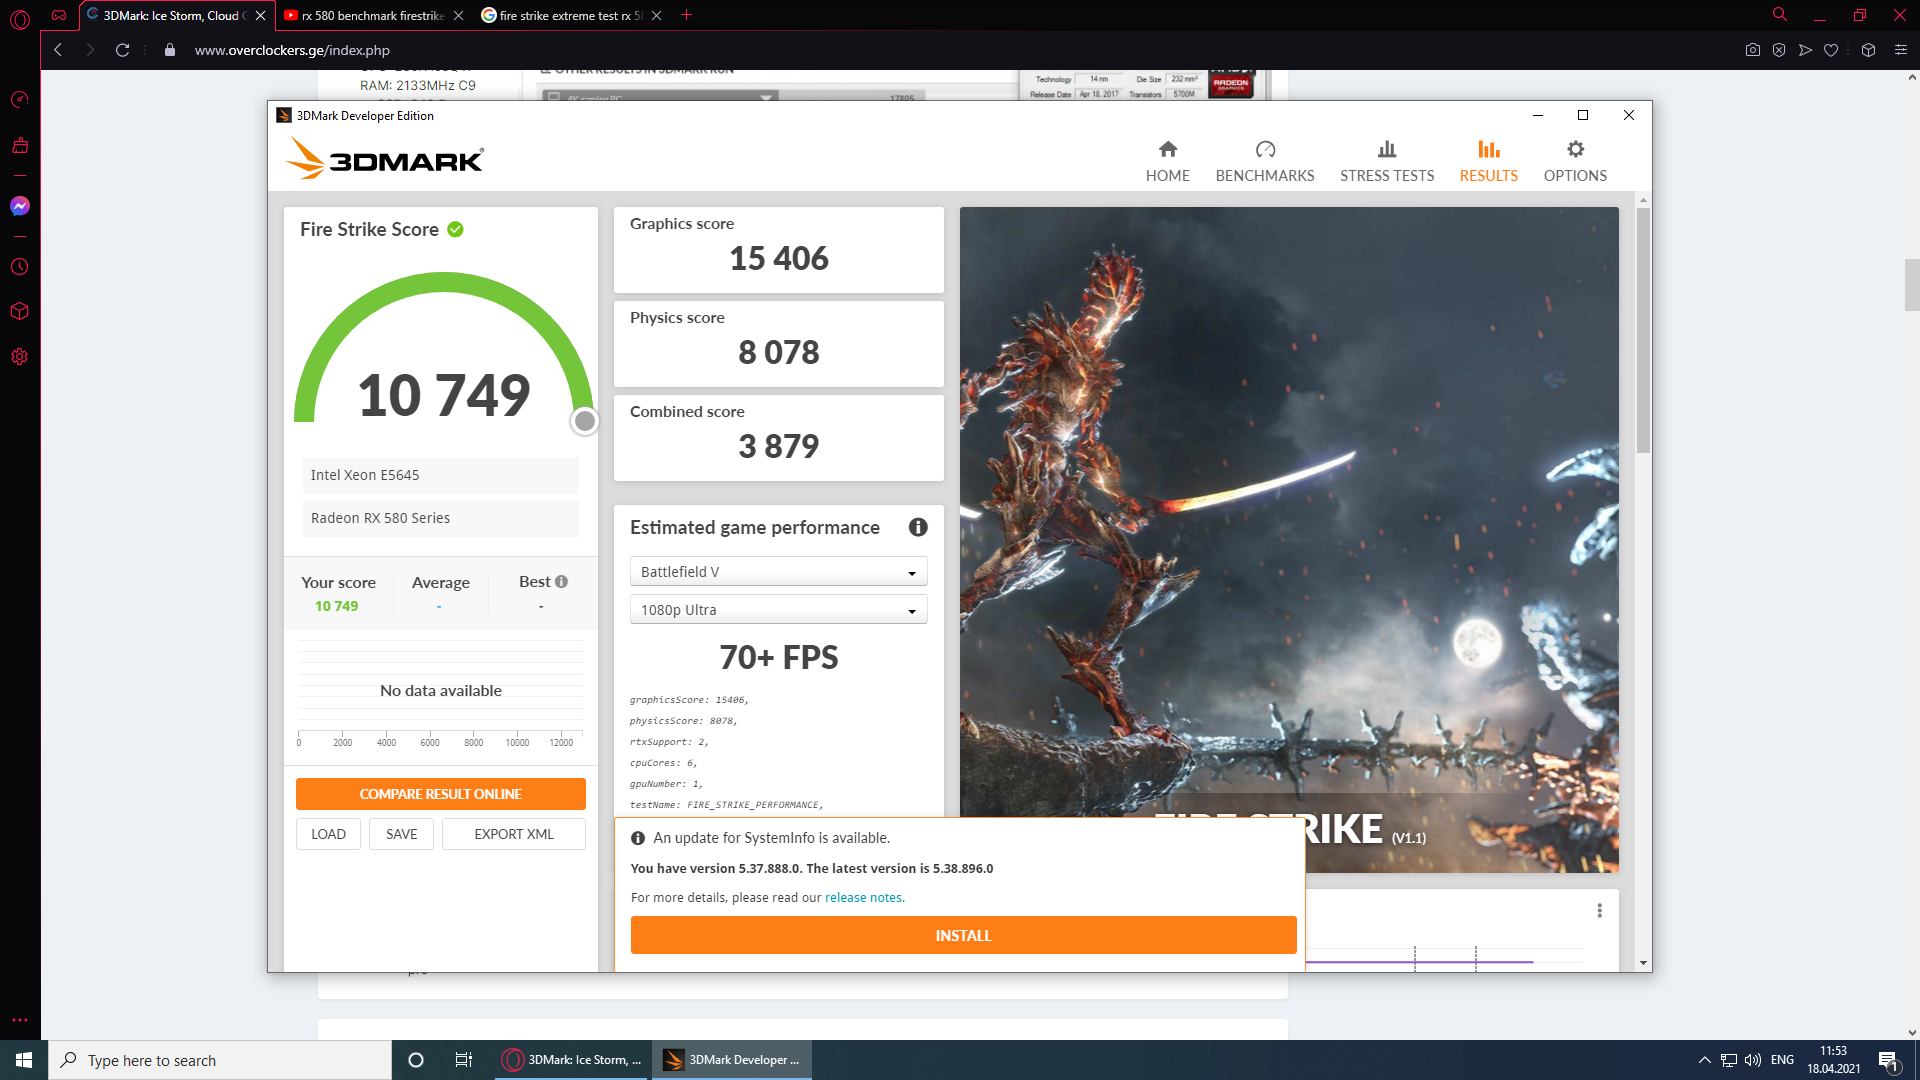The width and height of the screenshot is (1920, 1080).
Task: Click the green valid score checkmark
Action: coord(456,229)
